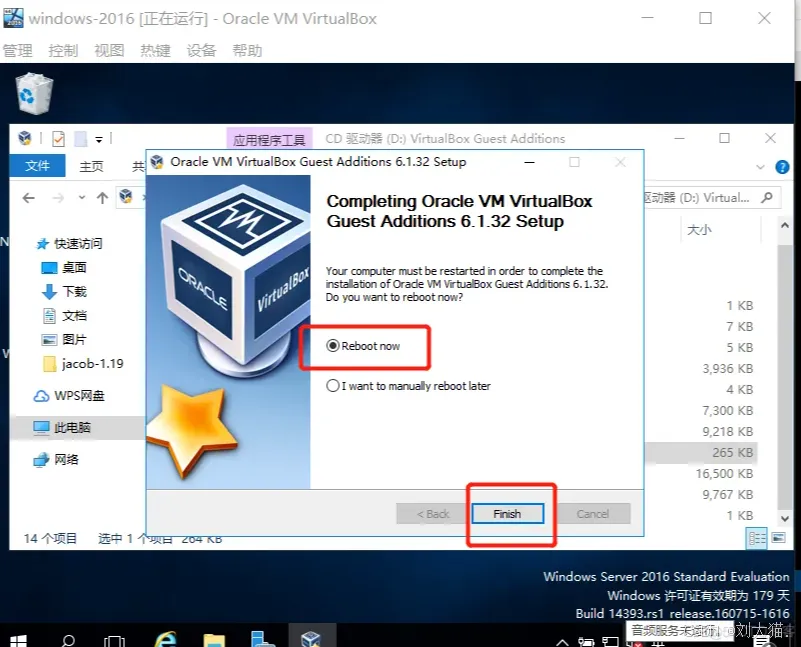Go back in Explorer navigation
The width and height of the screenshot is (801, 647).
[29, 198]
